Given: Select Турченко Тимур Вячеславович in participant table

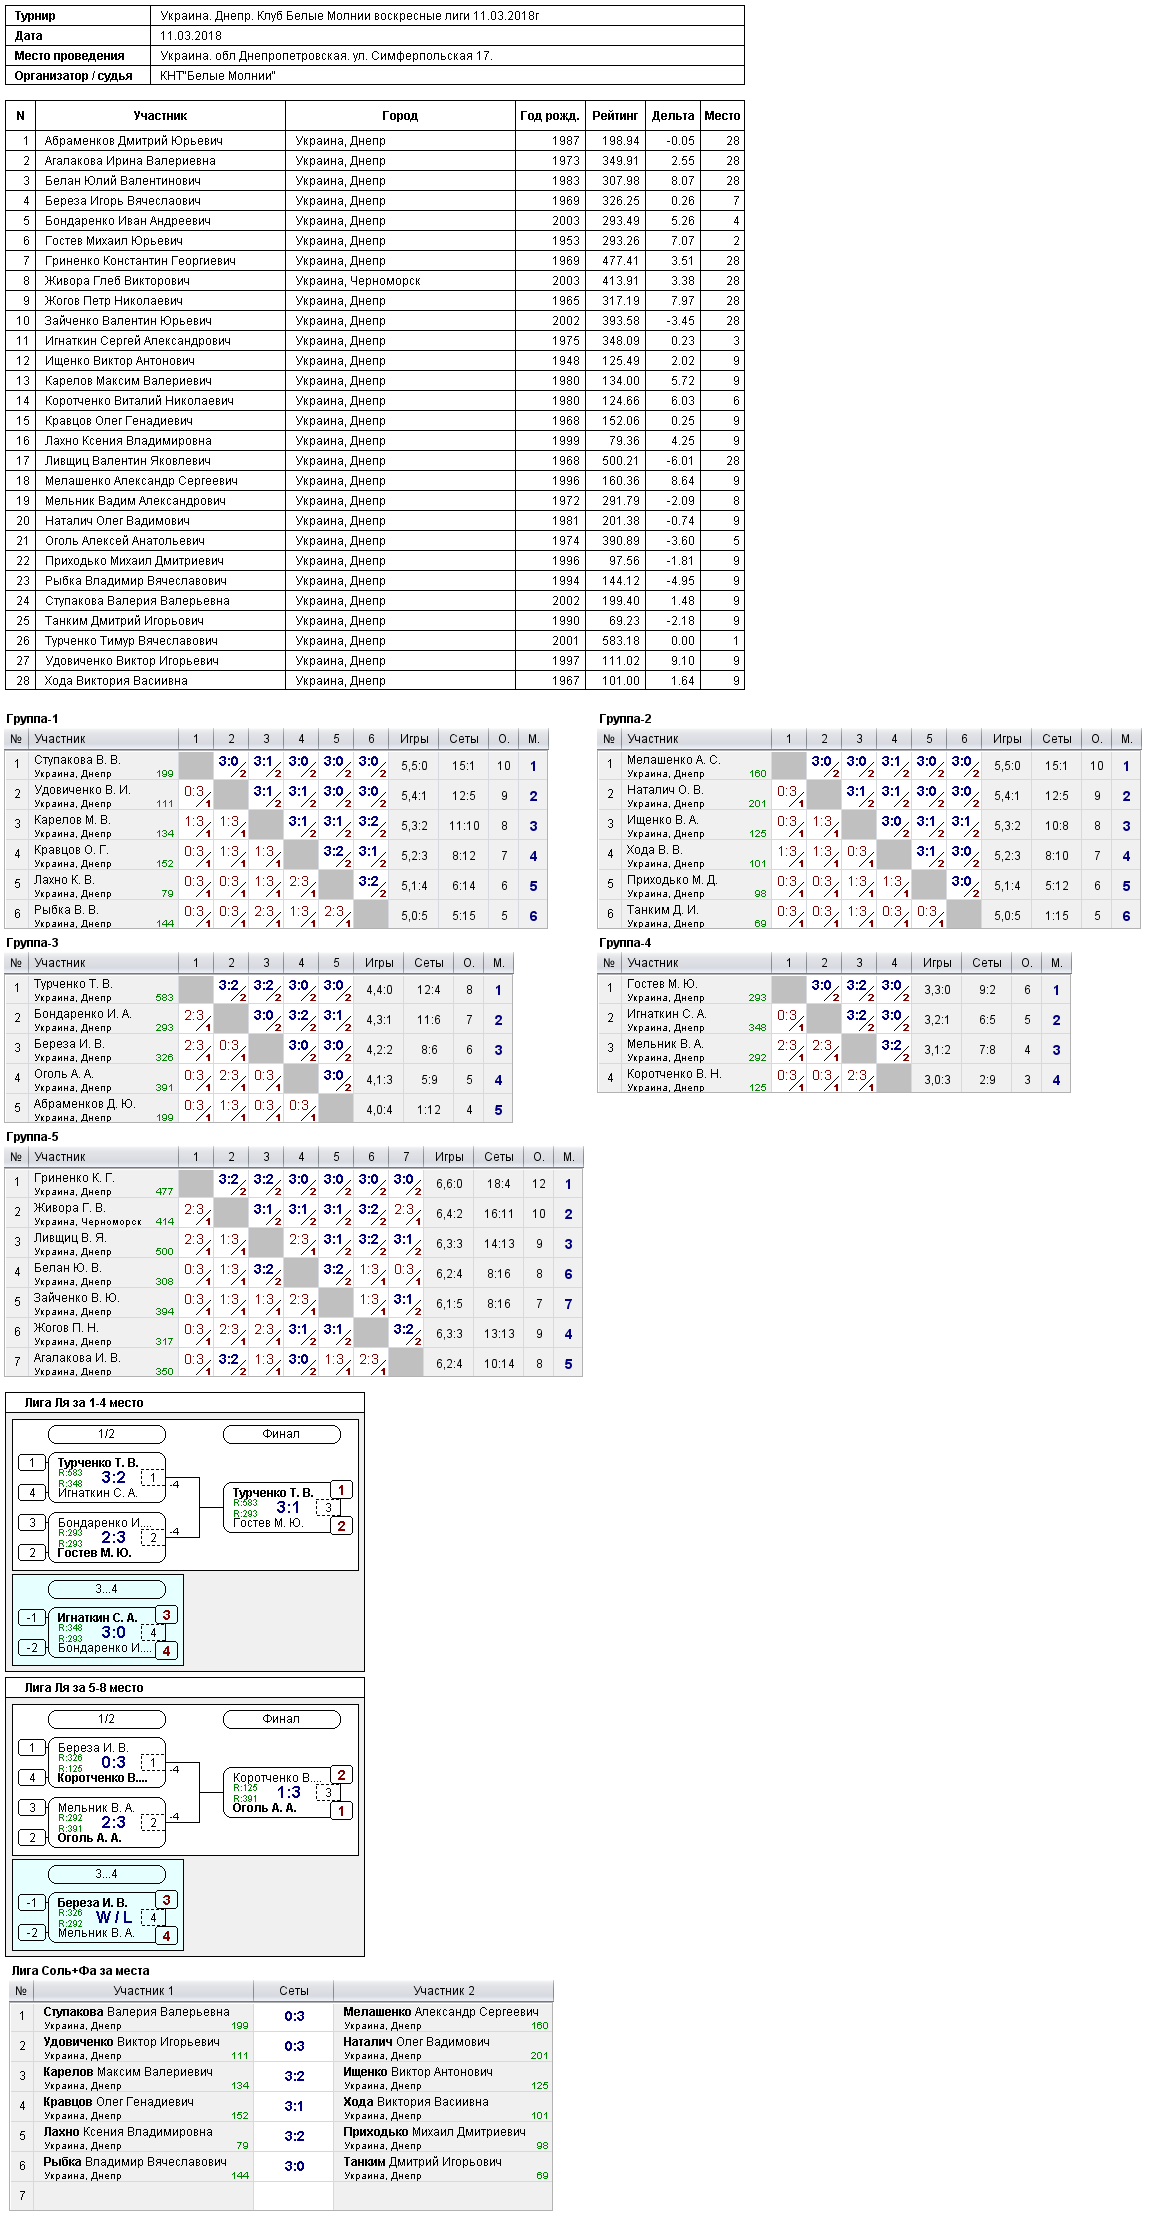Looking at the screenshot, I should coord(131,641).
